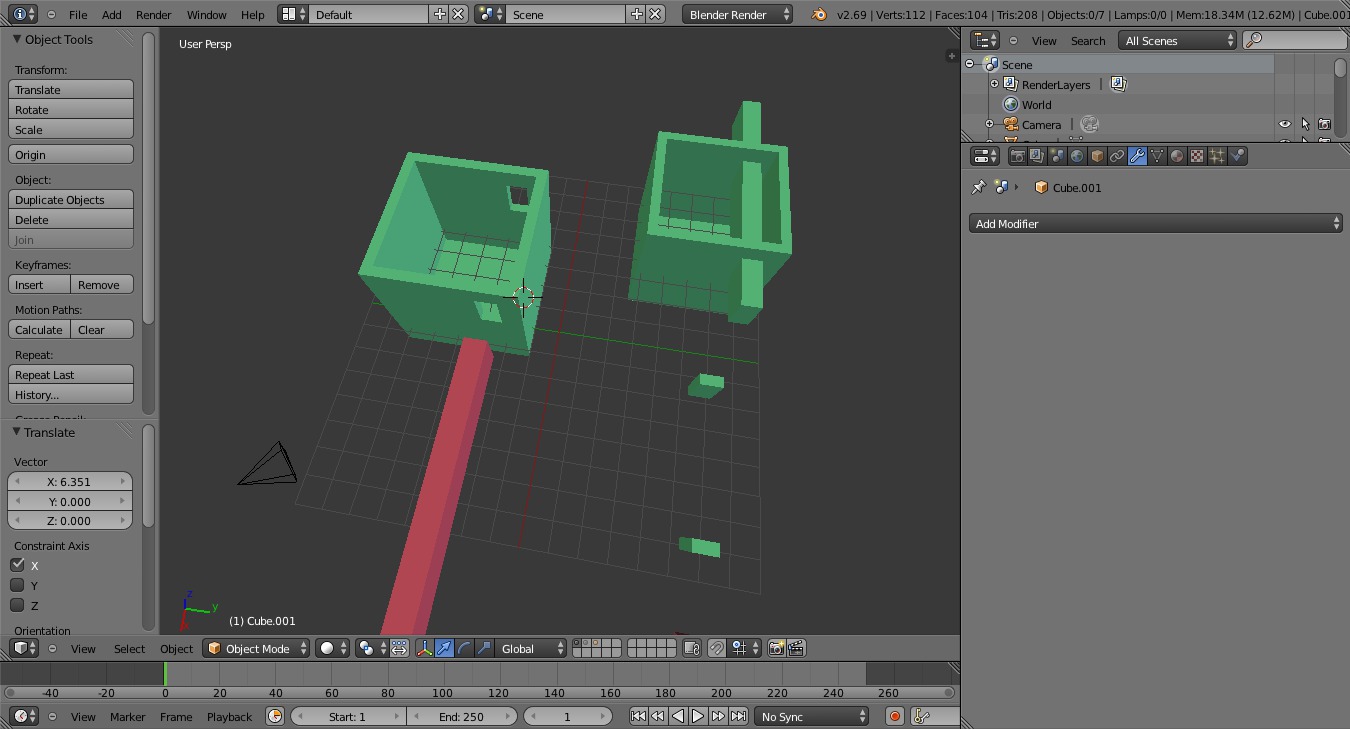Open the Render menu
This screenshot has height=729, width=1350.
tap(153, 14)
